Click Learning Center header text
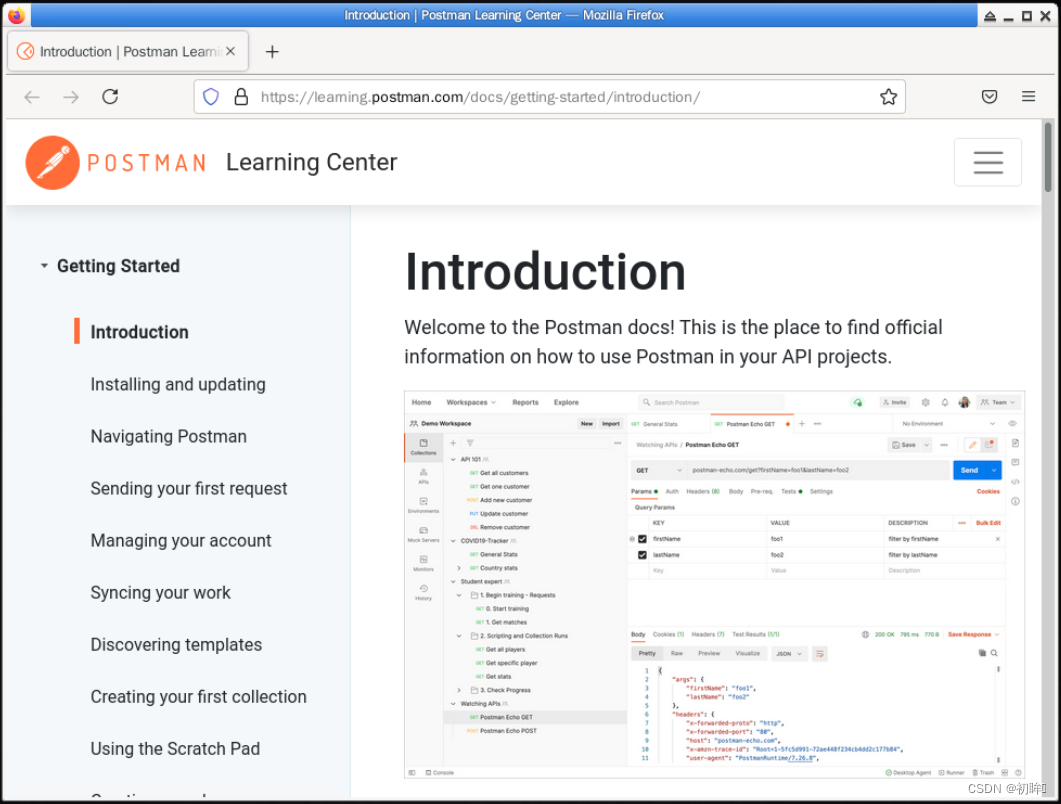The image size is (1061, 804). pyautogui.click(x=311, y=162)
